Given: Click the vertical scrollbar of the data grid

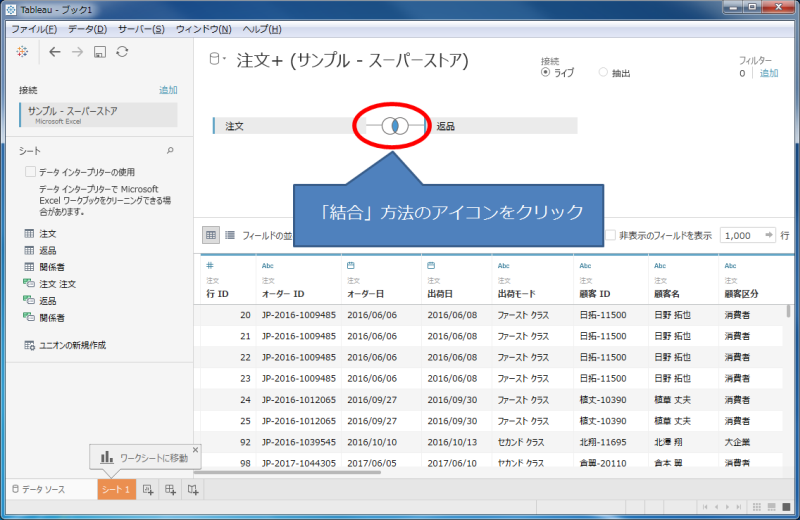Looking at the screenshot, I should (788, 311).
